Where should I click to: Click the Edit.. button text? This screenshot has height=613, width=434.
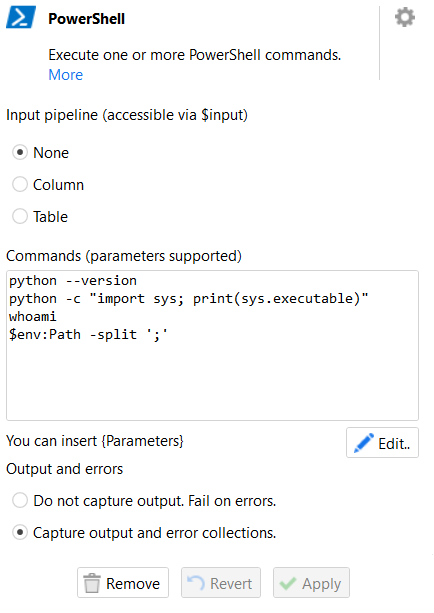(394, 444)
